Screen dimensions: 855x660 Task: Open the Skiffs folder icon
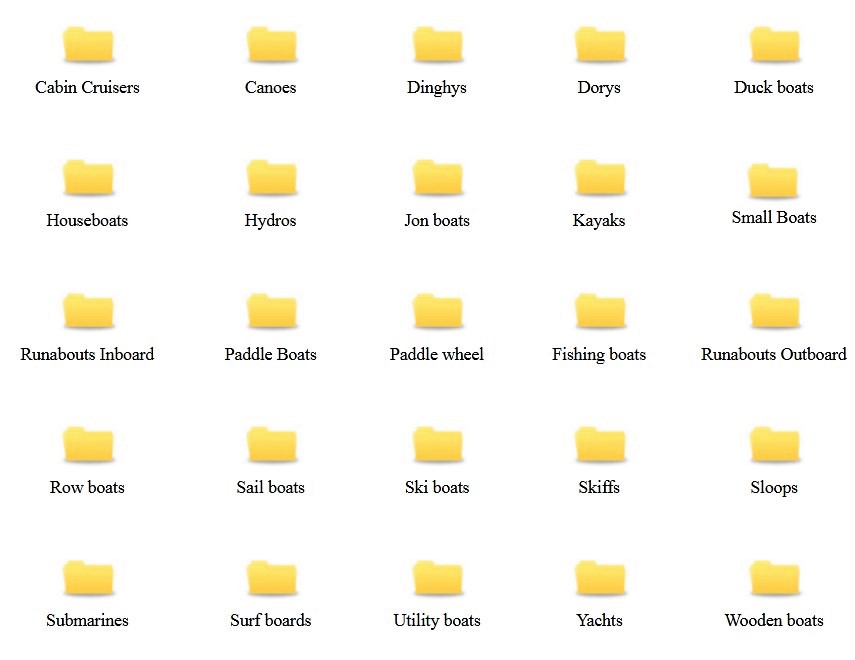599,446
